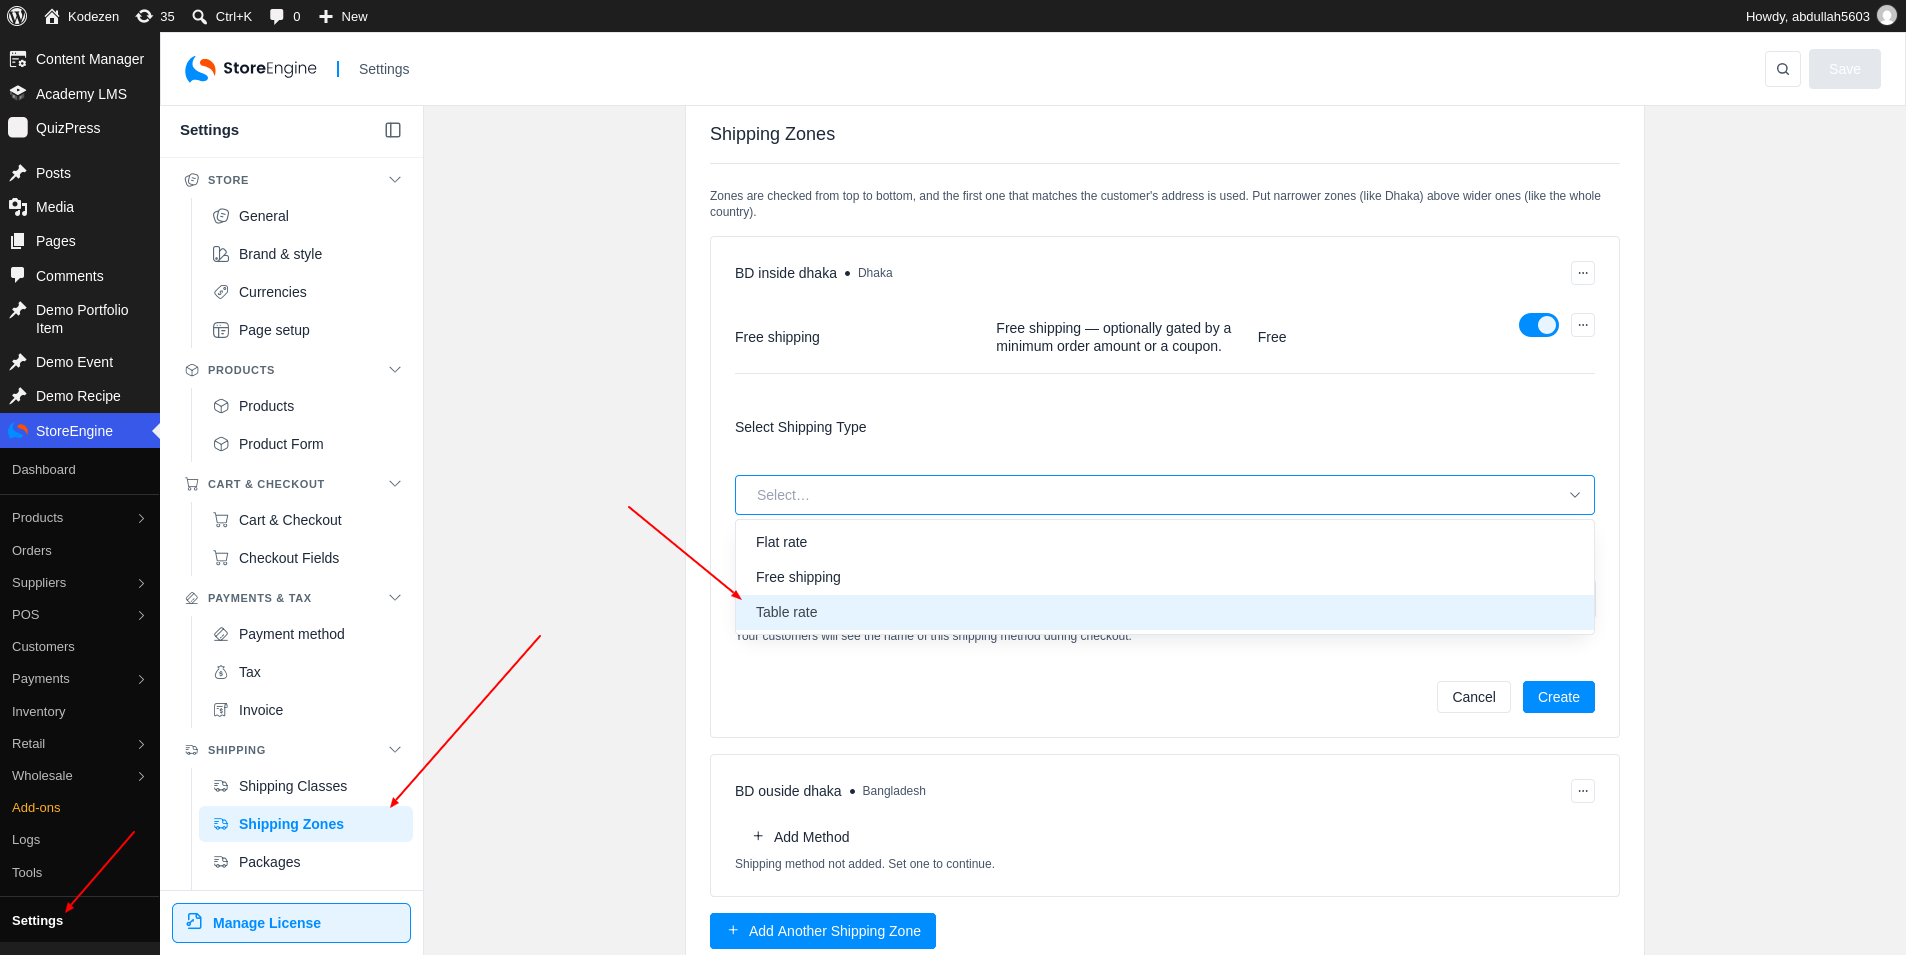The height and width of the screenshot is (955, 1906).
Task: Disable the Free shipping method toggle
Action: pos(1538,325)
